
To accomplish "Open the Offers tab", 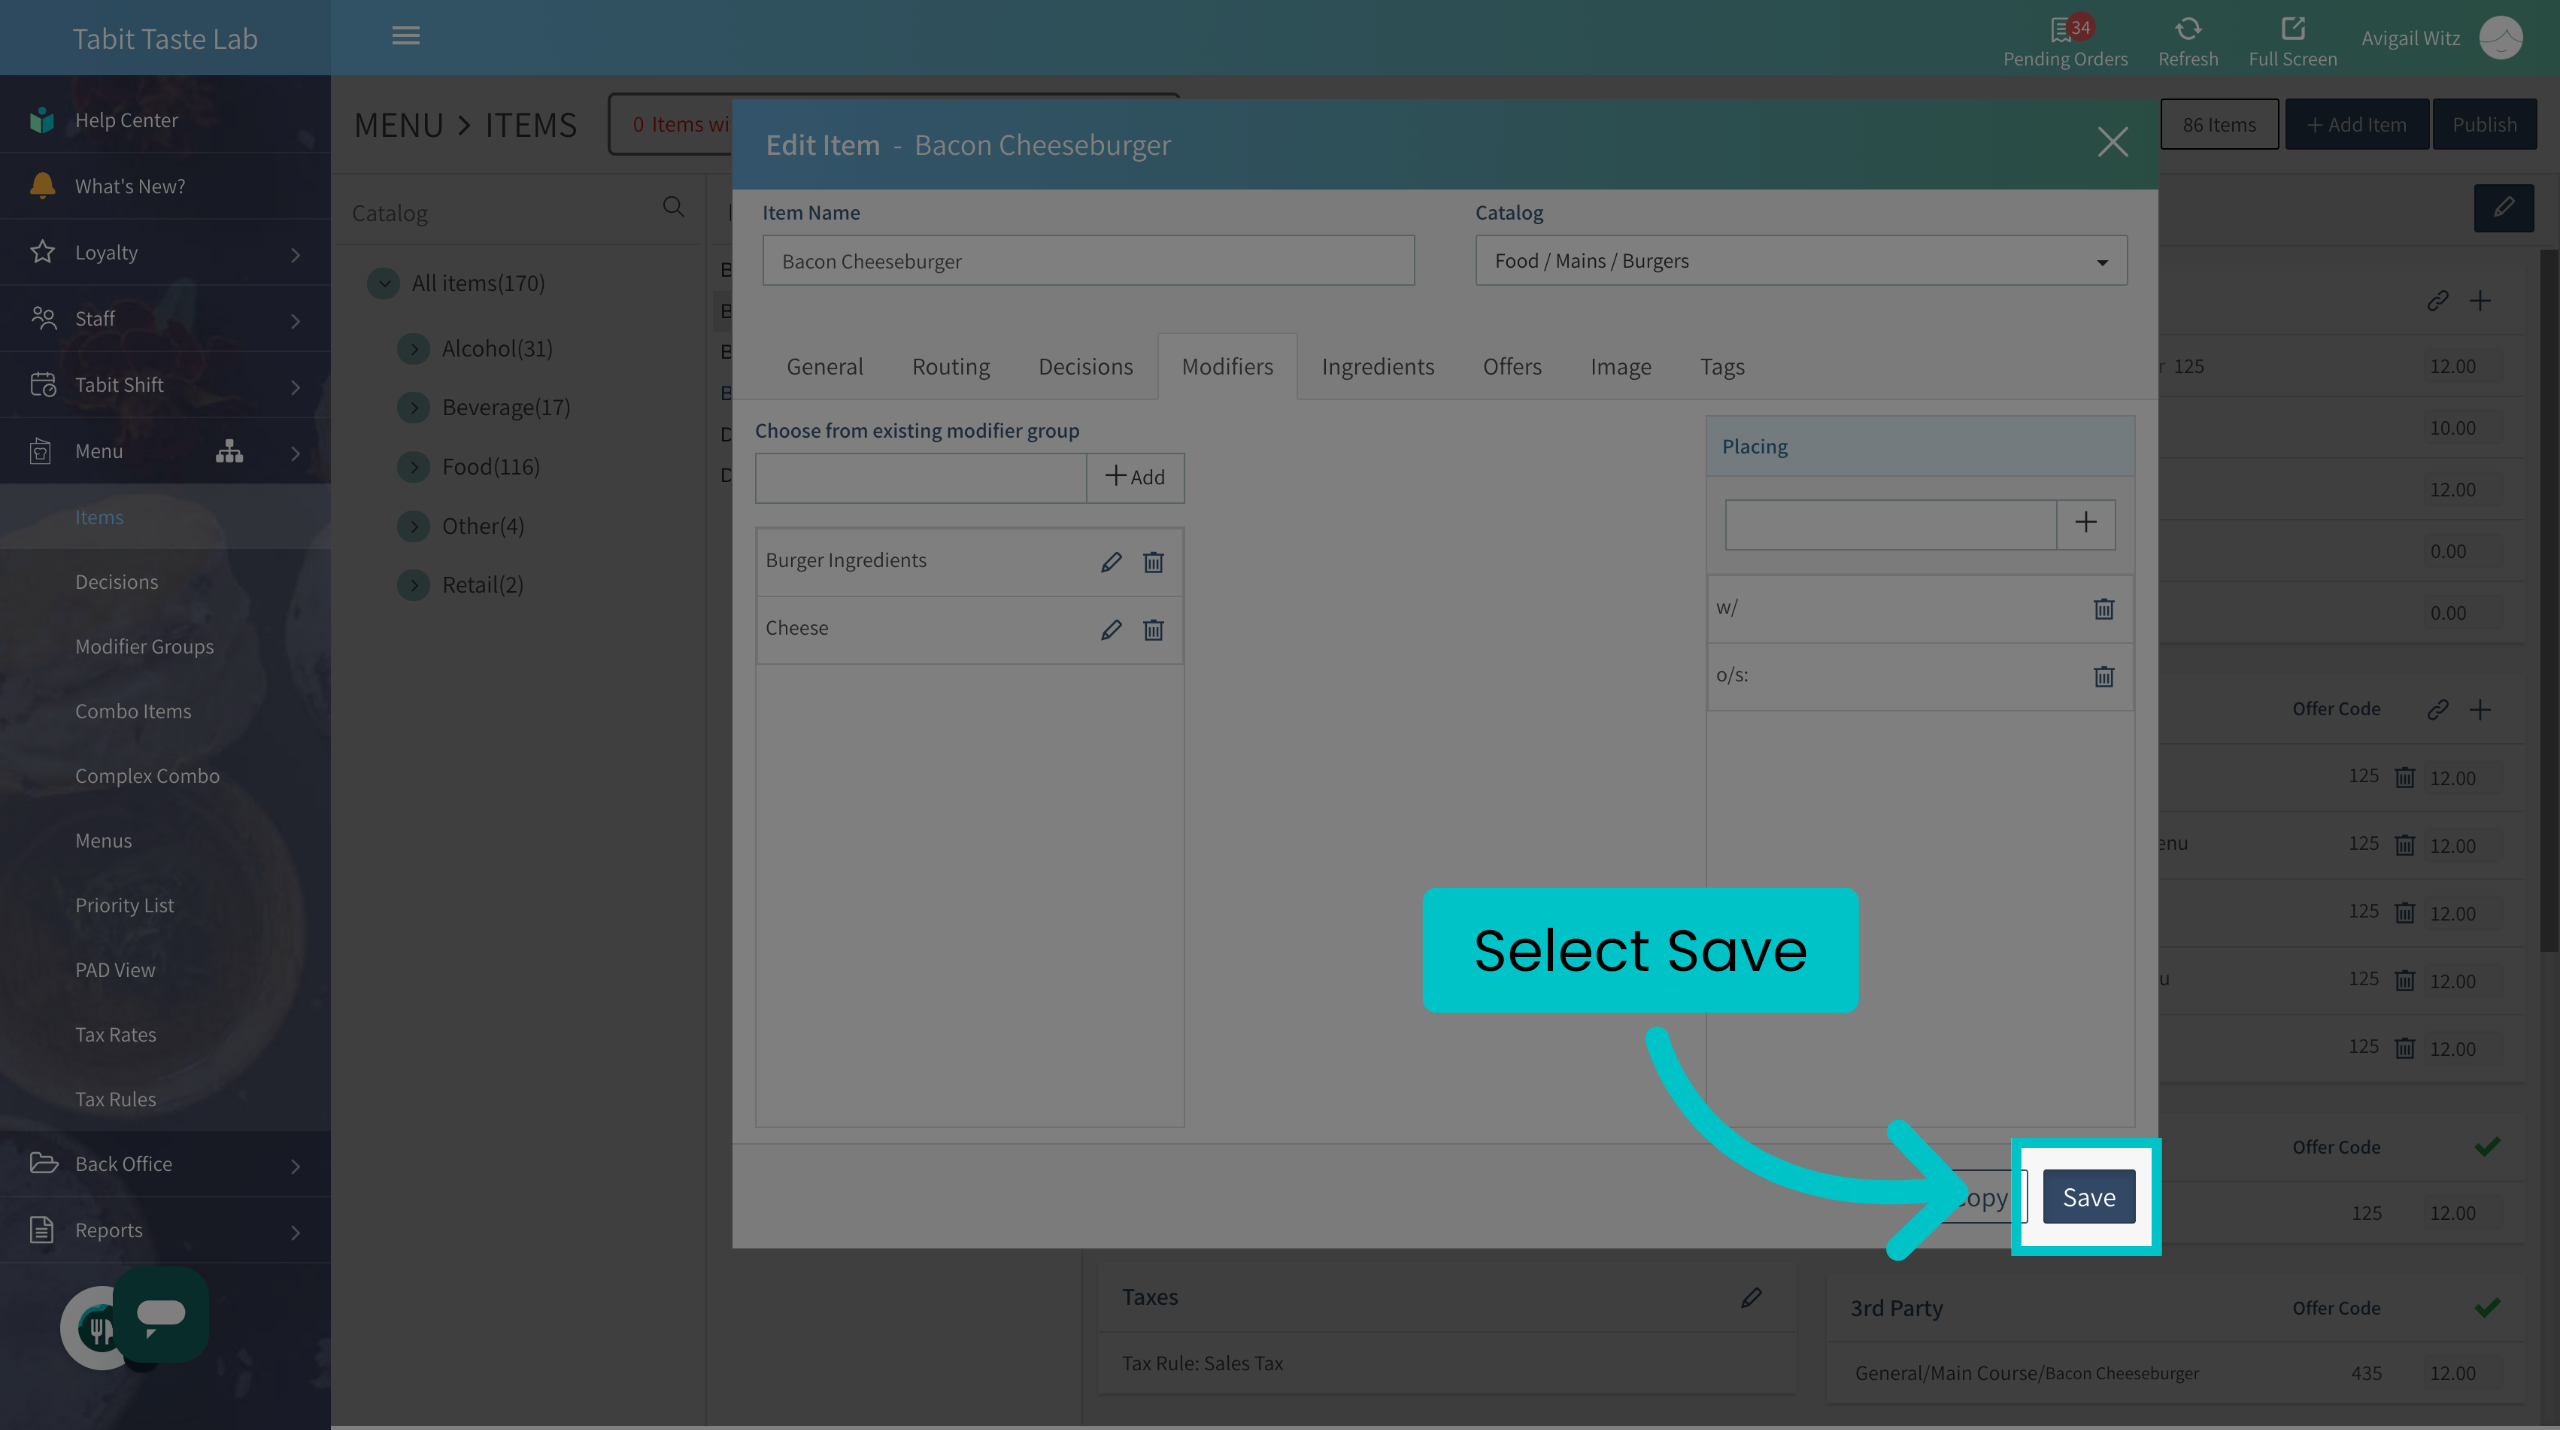I will [1511, 367].
